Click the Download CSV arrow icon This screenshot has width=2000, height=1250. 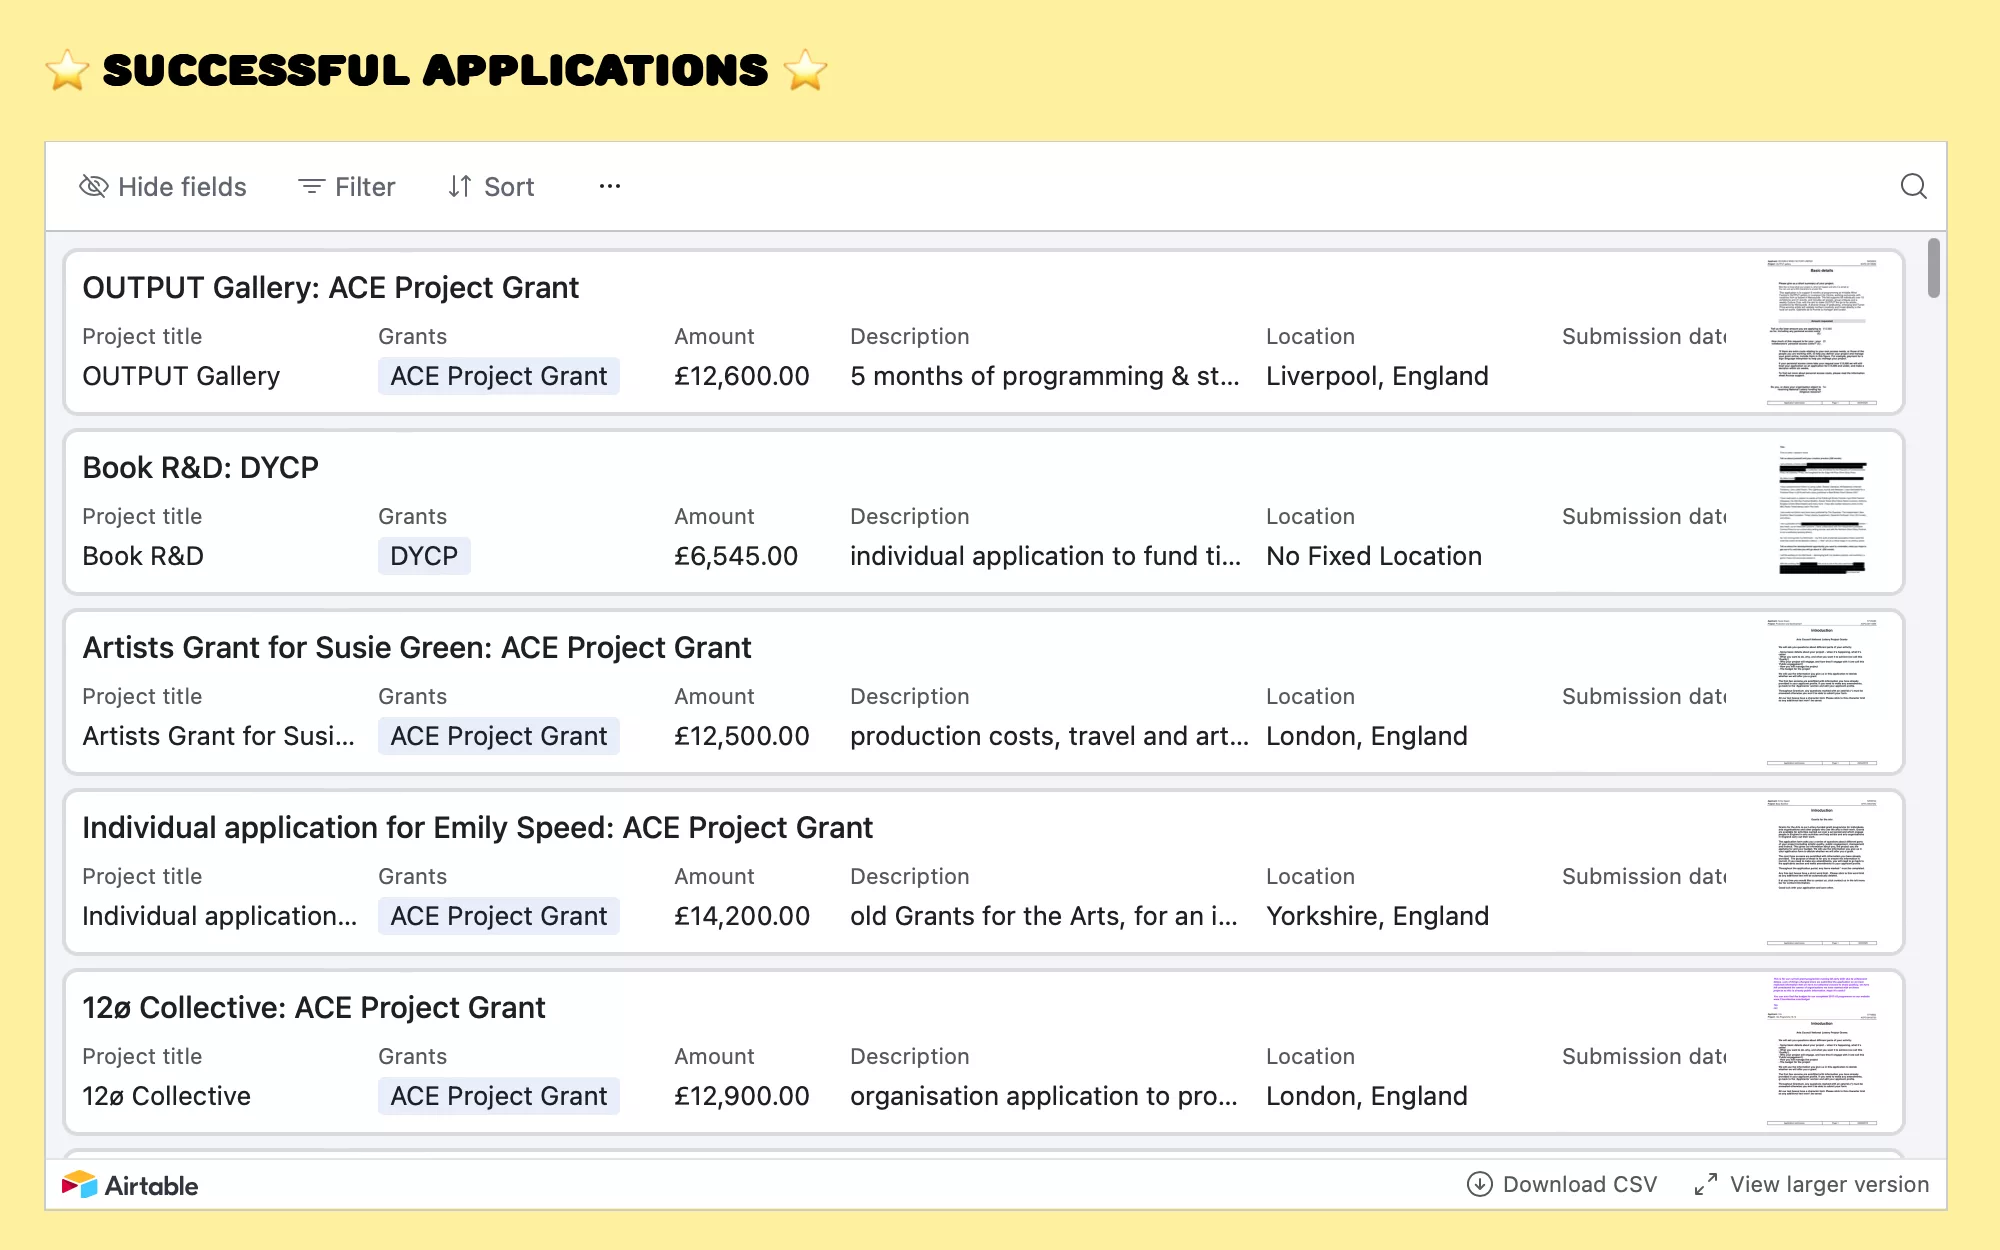click(x=1479, y=1184)
